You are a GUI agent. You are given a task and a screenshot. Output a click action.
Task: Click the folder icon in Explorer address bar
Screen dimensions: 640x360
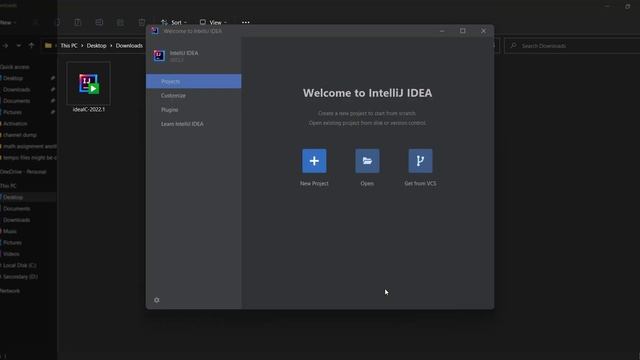[48, 46]
